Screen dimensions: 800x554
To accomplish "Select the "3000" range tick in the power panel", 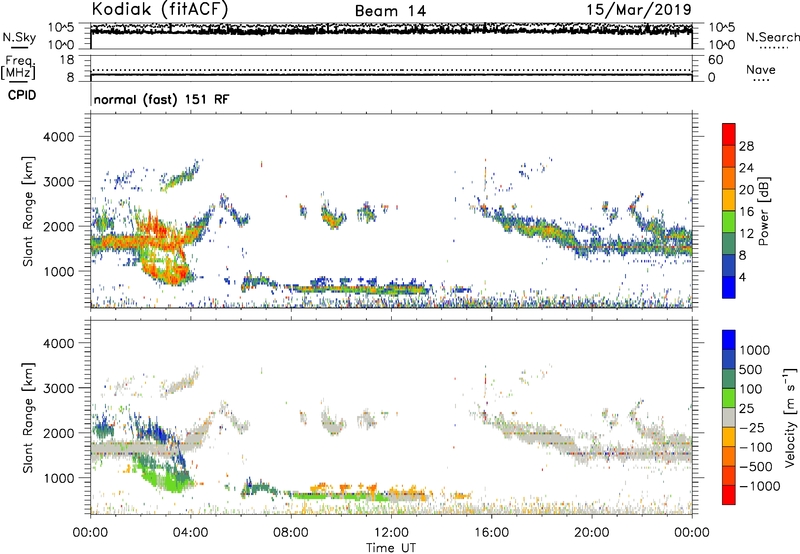I will tap(58, 182).
